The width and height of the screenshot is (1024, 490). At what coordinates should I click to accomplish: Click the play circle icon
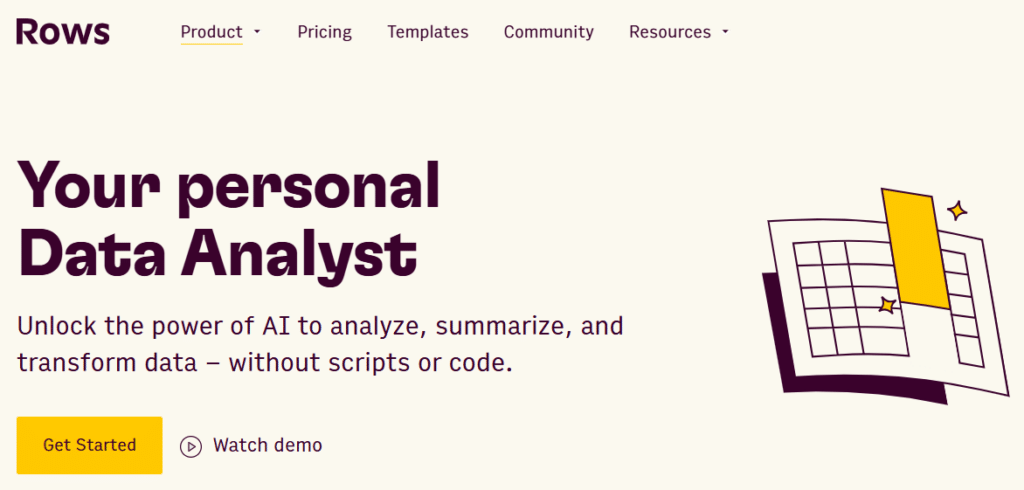tap(191, 446)
